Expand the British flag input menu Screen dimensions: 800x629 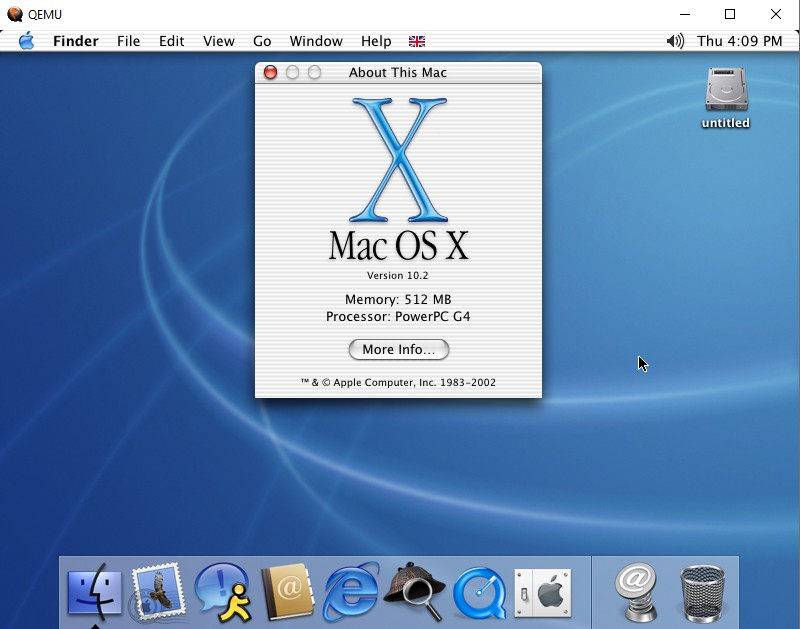coord(417,41)
